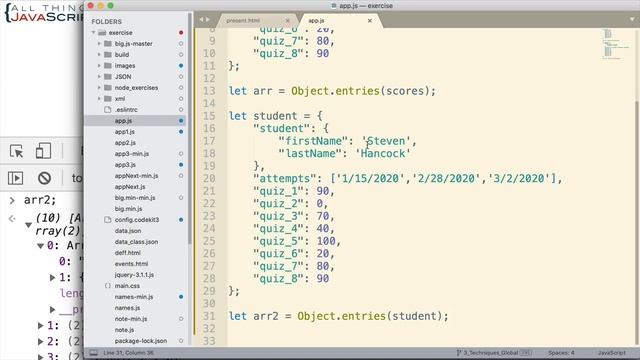
Task: Expand the build folder arrow
Action: point(99,54)
